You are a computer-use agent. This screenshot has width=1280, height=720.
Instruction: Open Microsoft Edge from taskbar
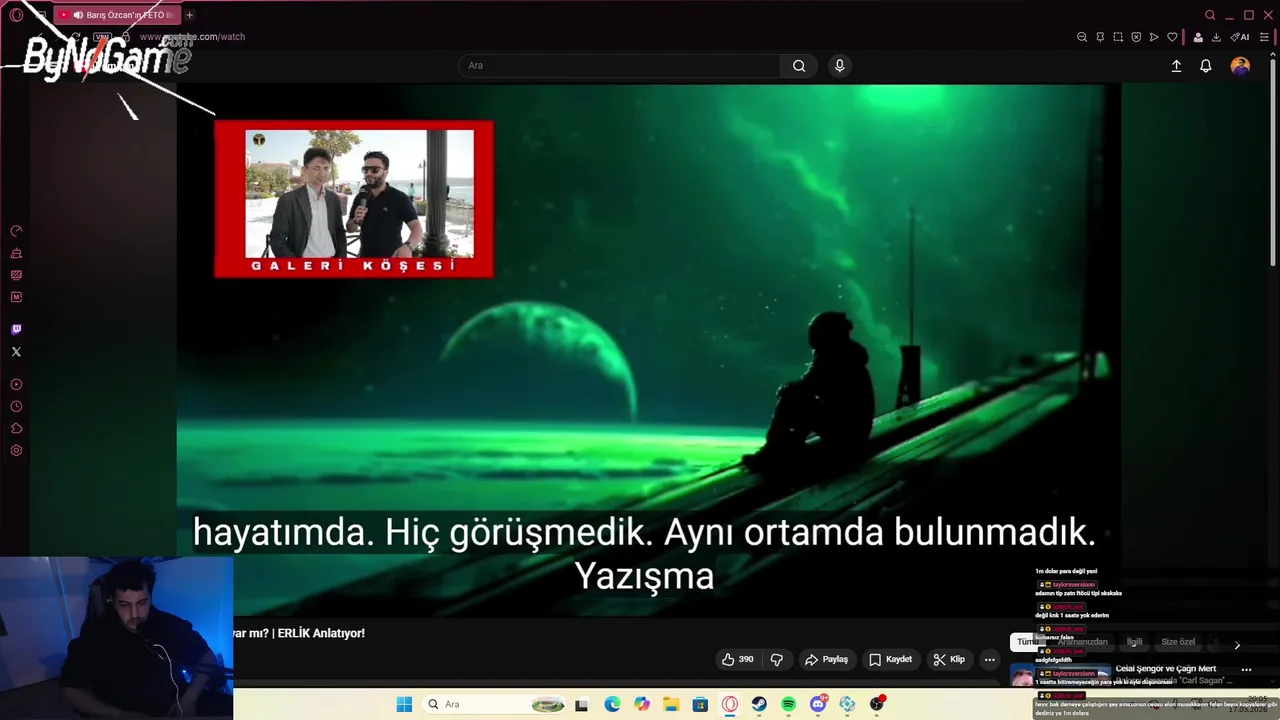612,704
